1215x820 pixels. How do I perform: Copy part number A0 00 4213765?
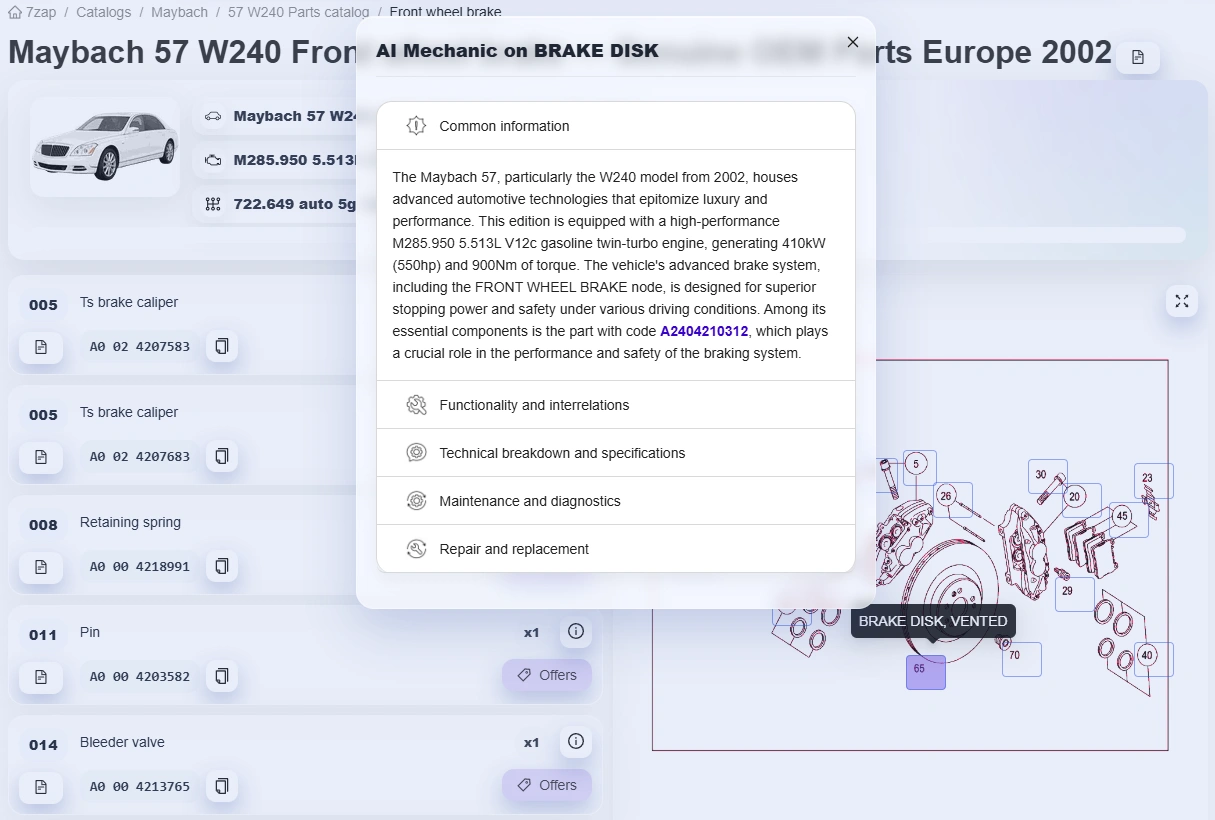(x=222, y=786)
